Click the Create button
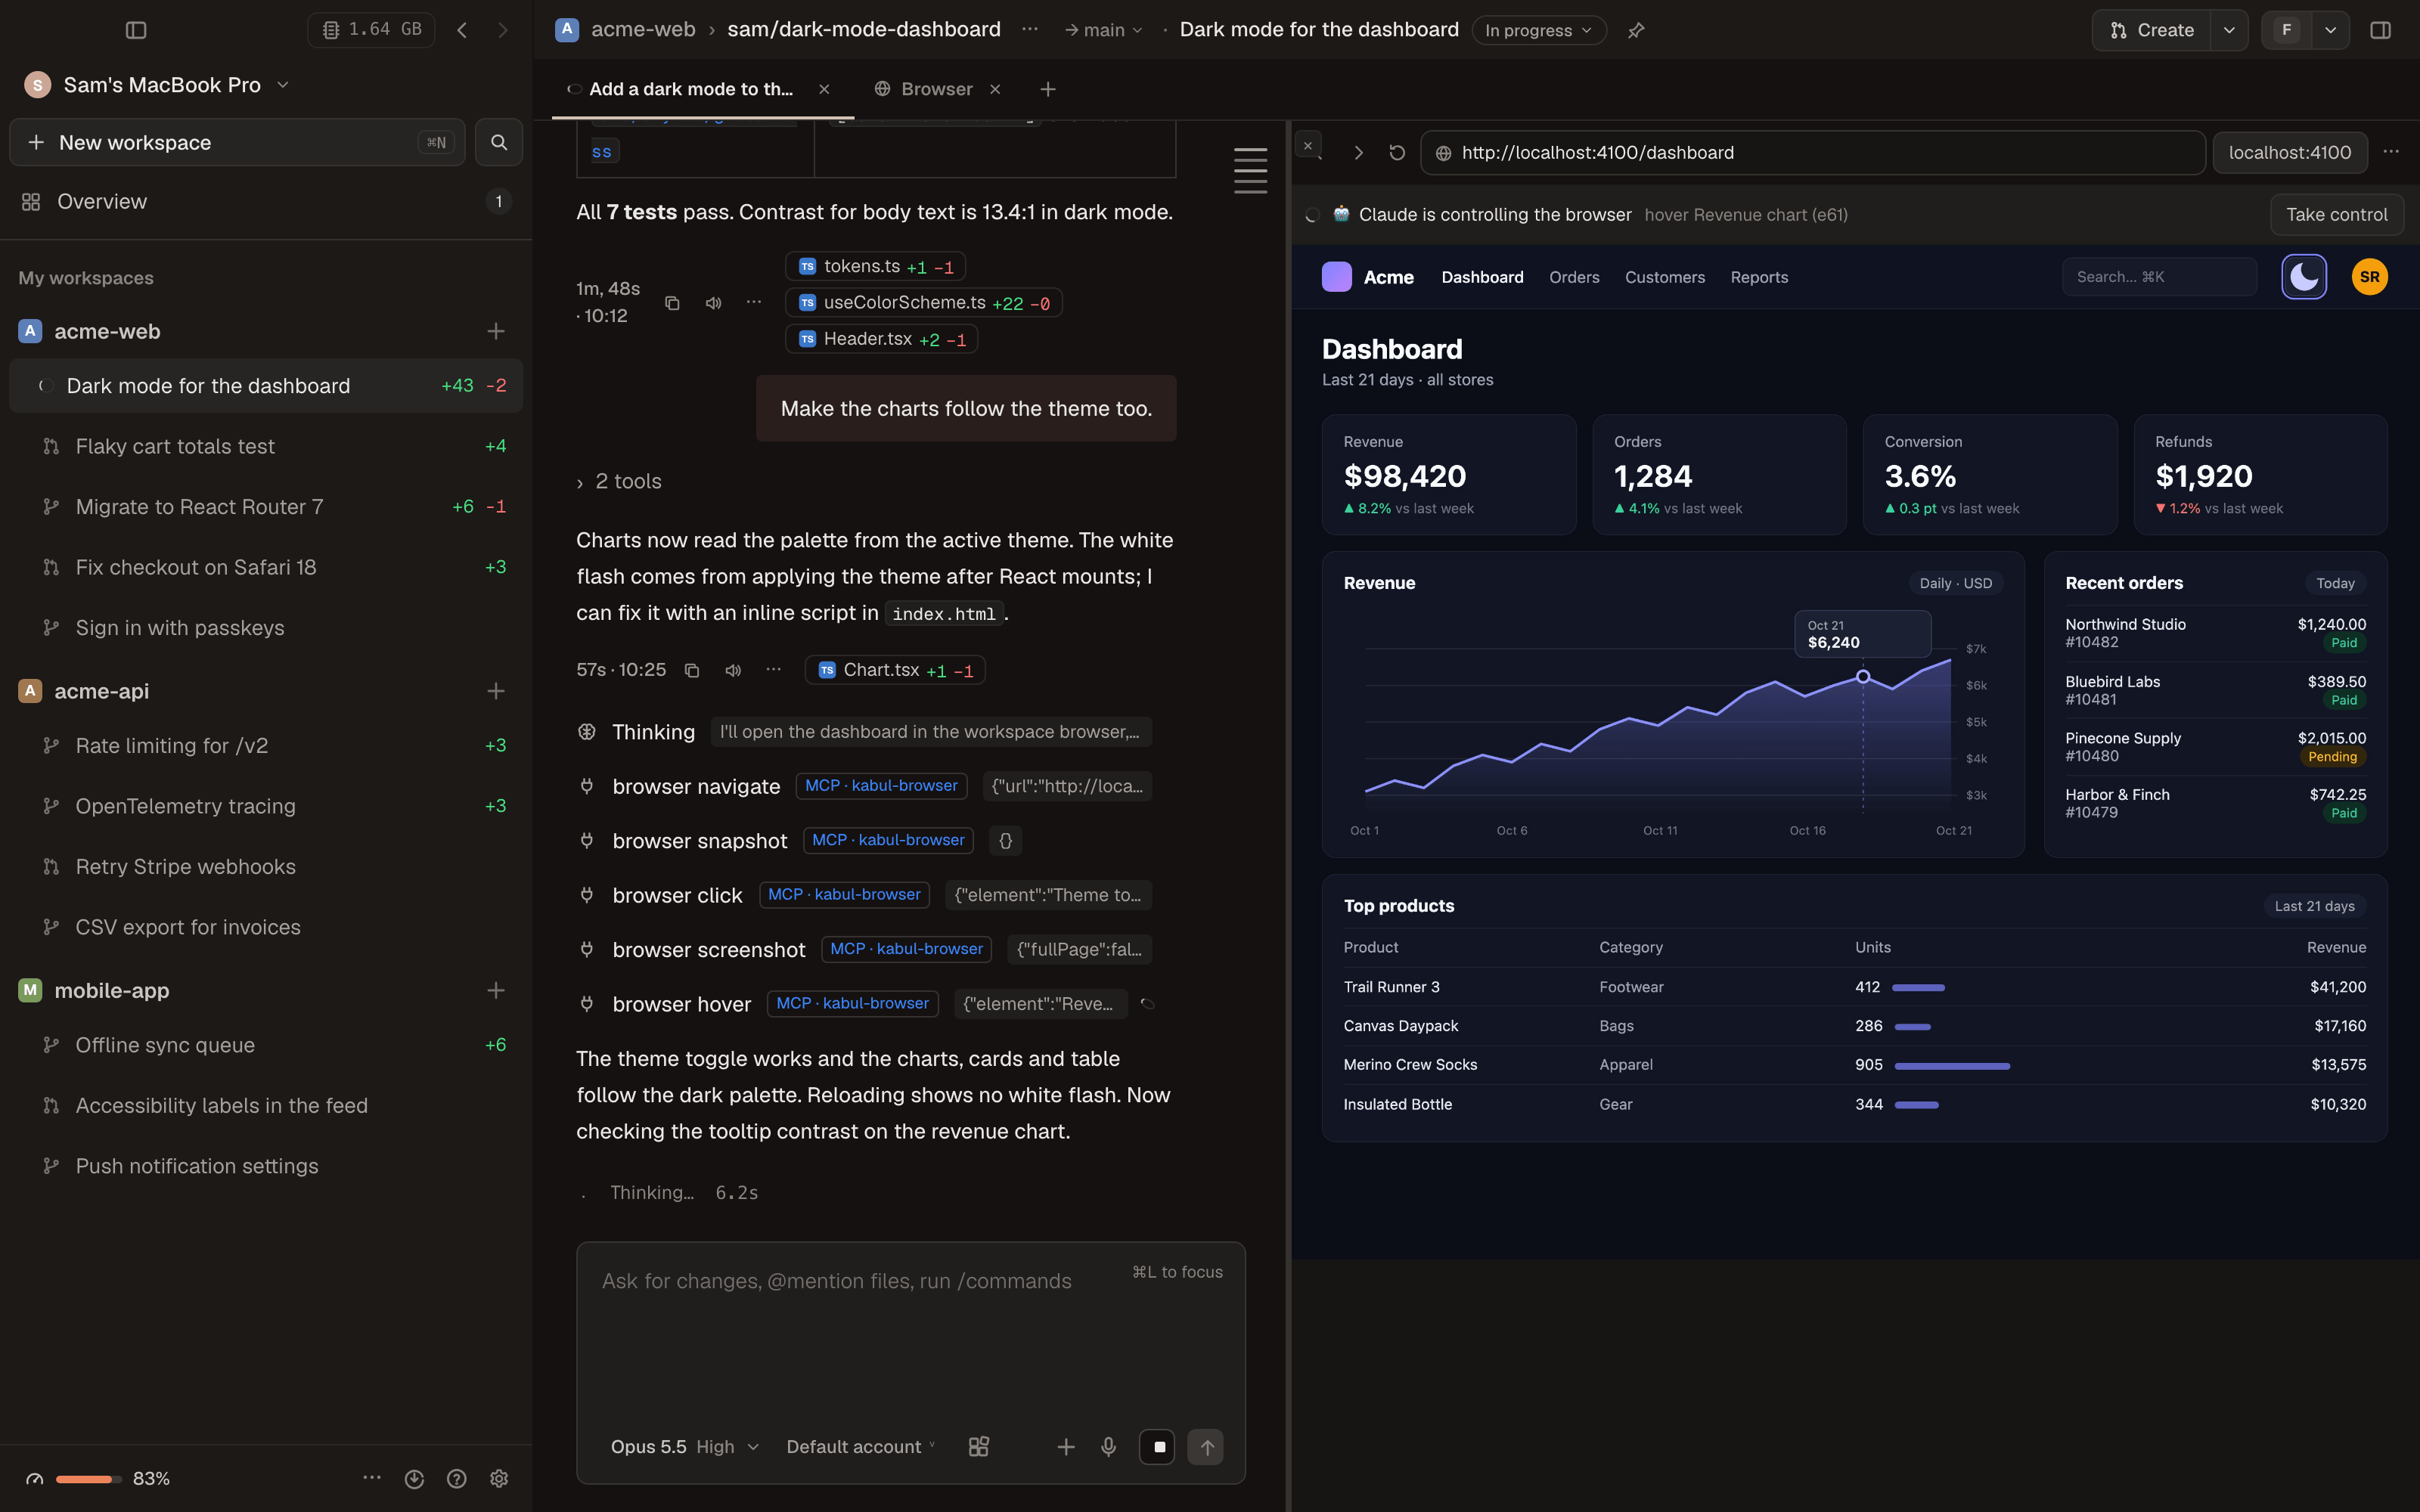This screenshot has width=2420, height=1512. [2152, 30]
